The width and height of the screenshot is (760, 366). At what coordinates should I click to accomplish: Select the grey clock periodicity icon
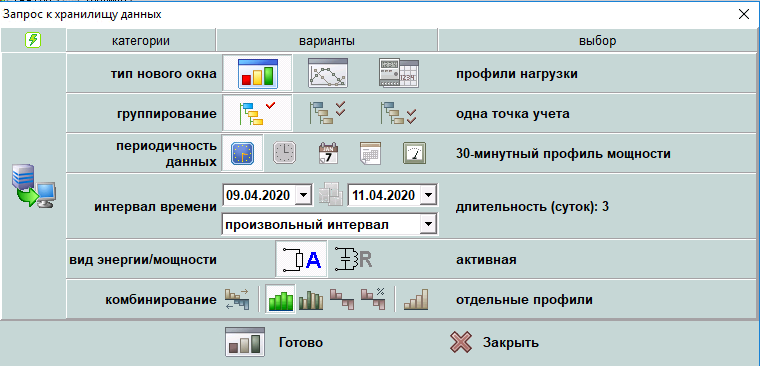tap(285, 153)
